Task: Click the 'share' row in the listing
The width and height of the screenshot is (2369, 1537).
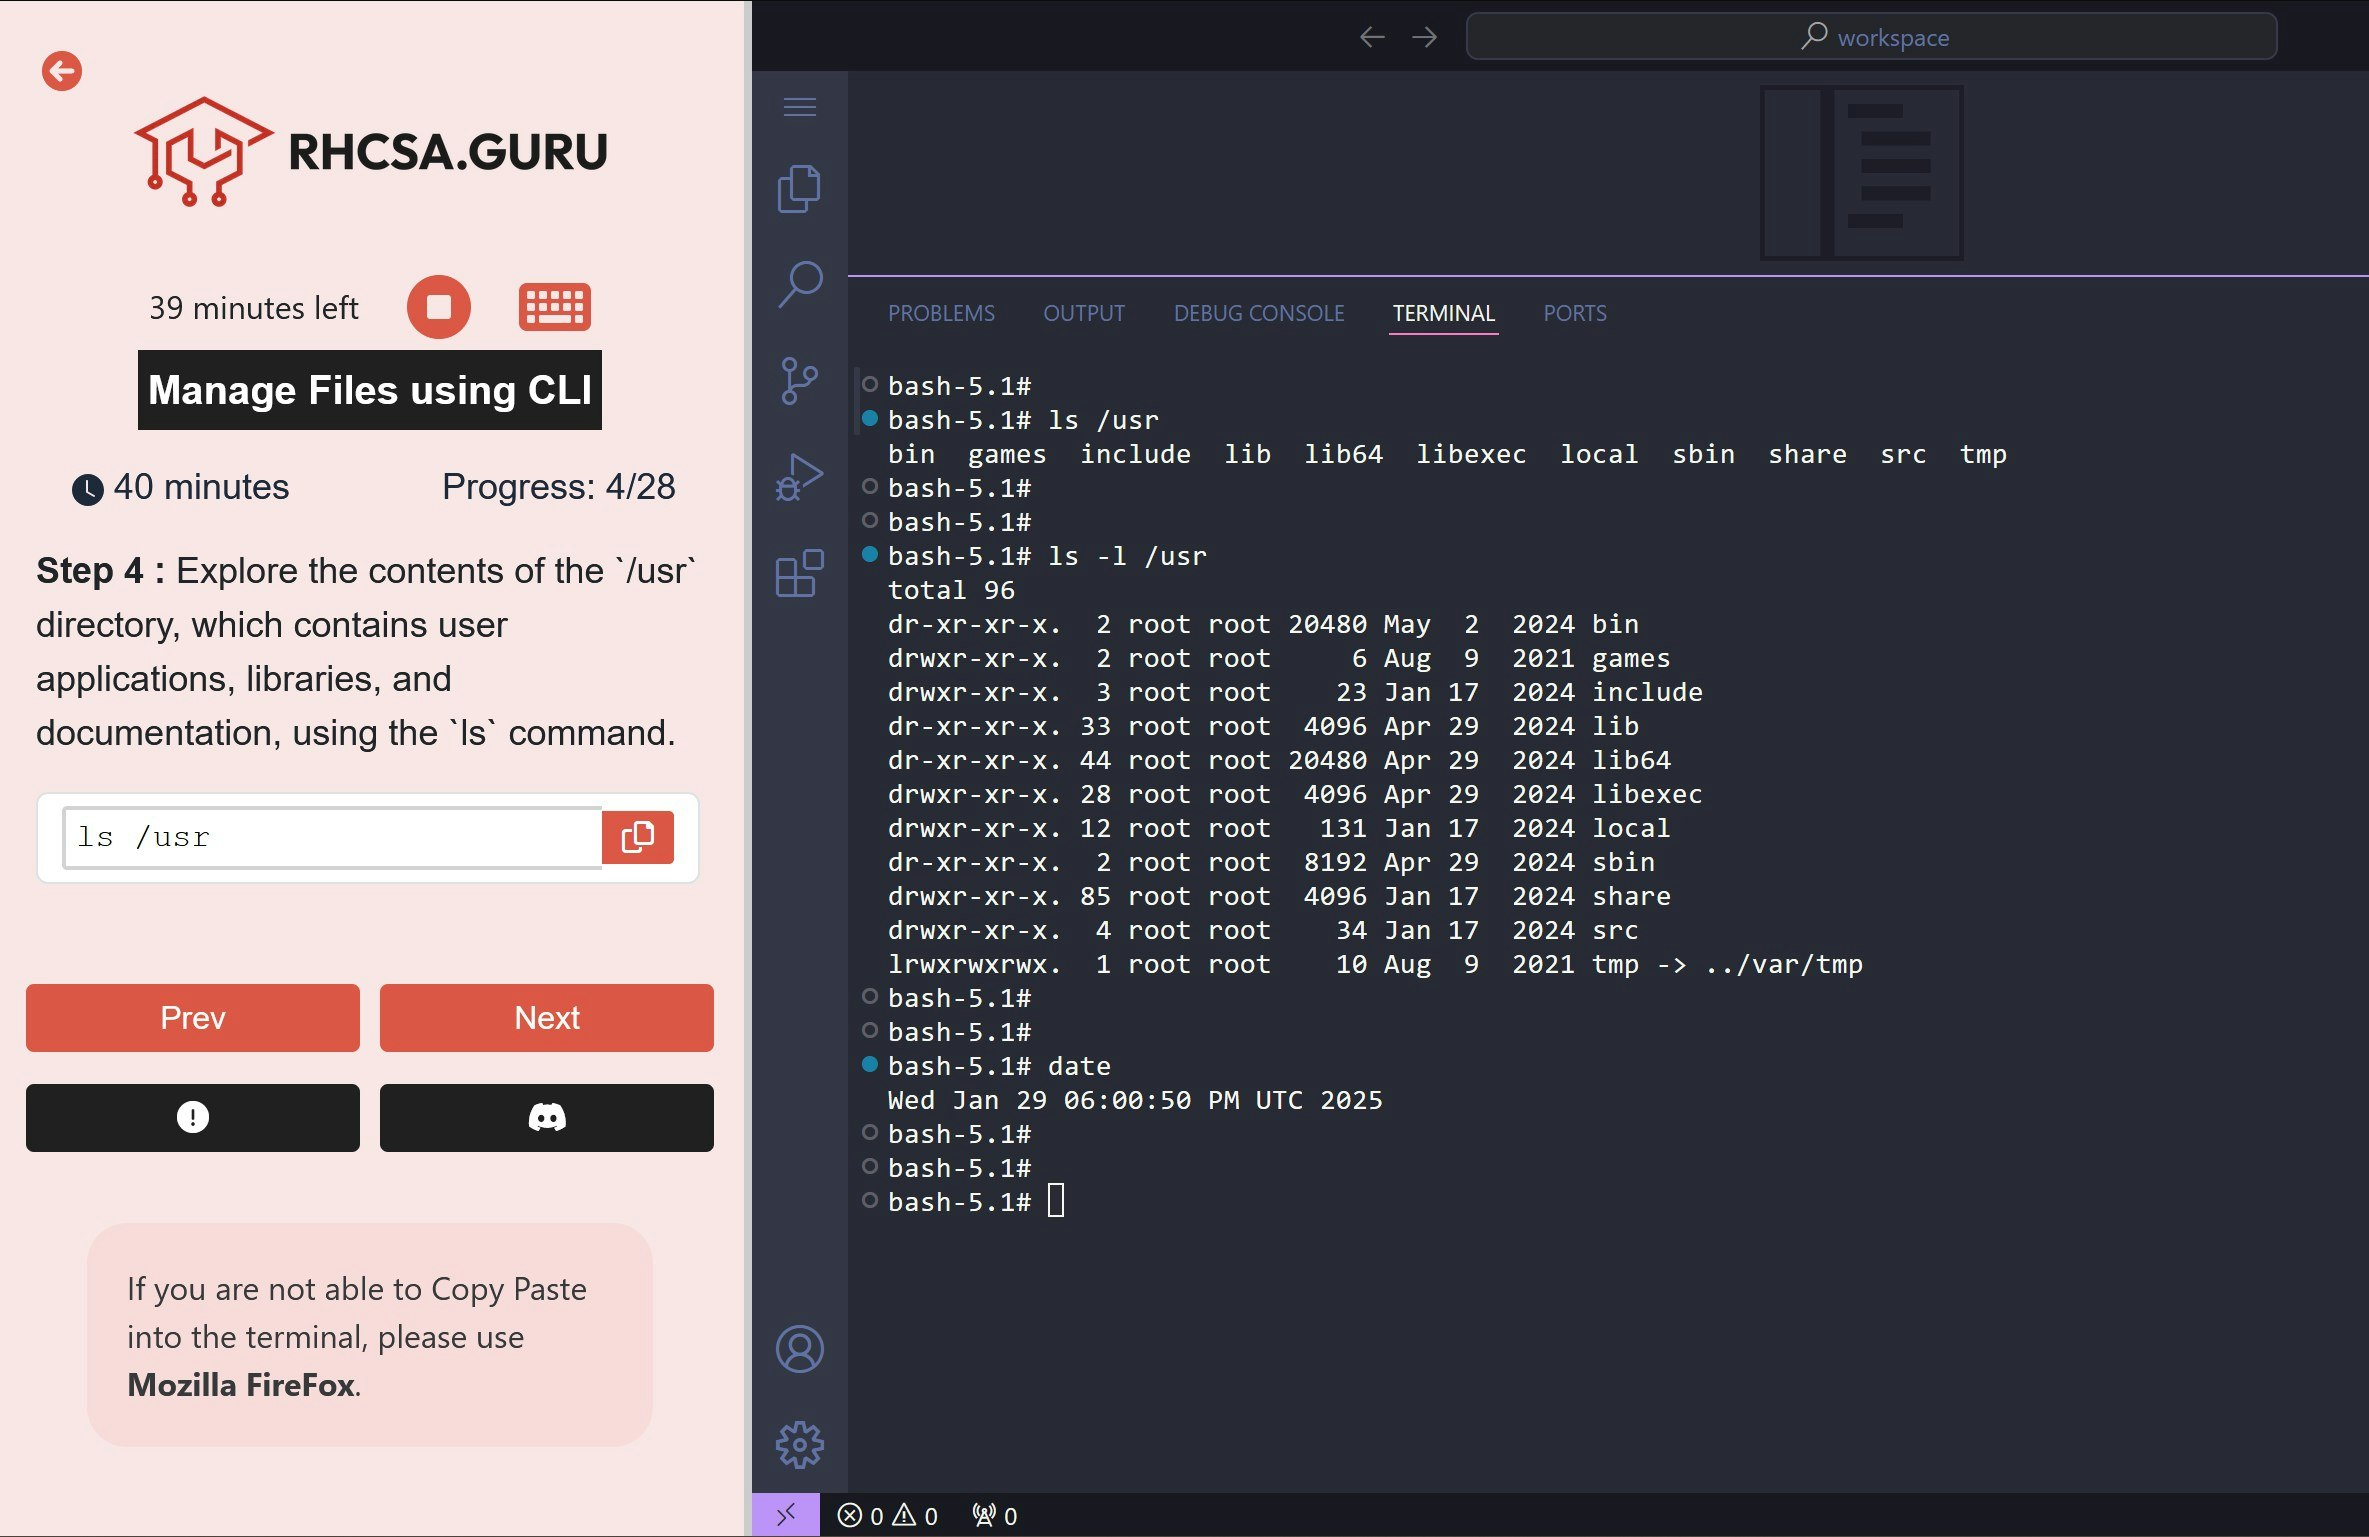Action: click(1279, 896)
